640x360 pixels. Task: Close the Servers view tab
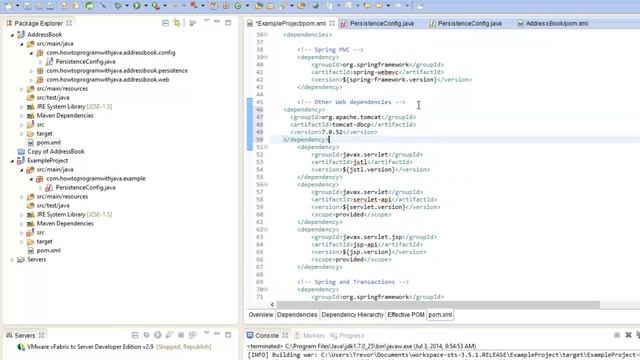[41, 336]
